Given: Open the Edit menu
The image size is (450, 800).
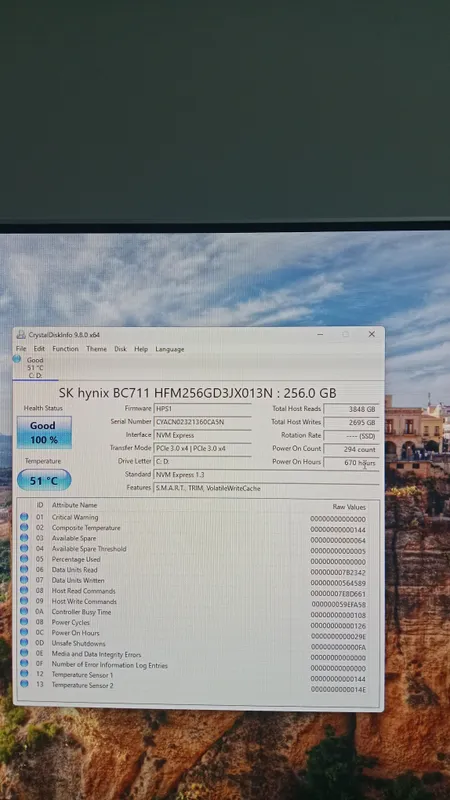Looking at the screenshot, I should point(39,349).
